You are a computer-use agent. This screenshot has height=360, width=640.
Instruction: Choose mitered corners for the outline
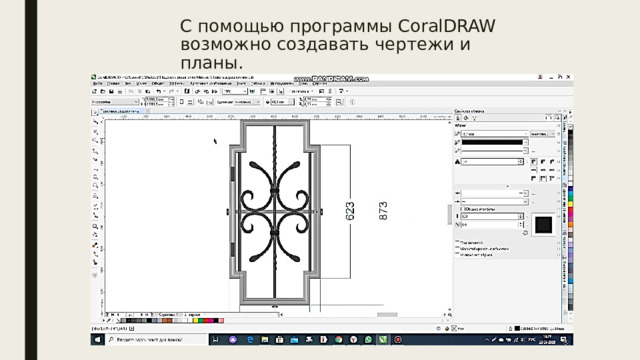point(533,162)
